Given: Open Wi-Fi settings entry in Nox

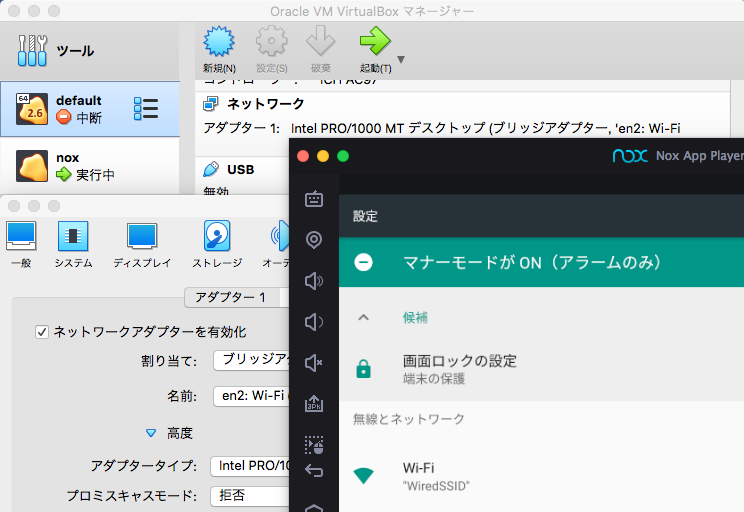Looking at the screenshot, I should (541, 476).
